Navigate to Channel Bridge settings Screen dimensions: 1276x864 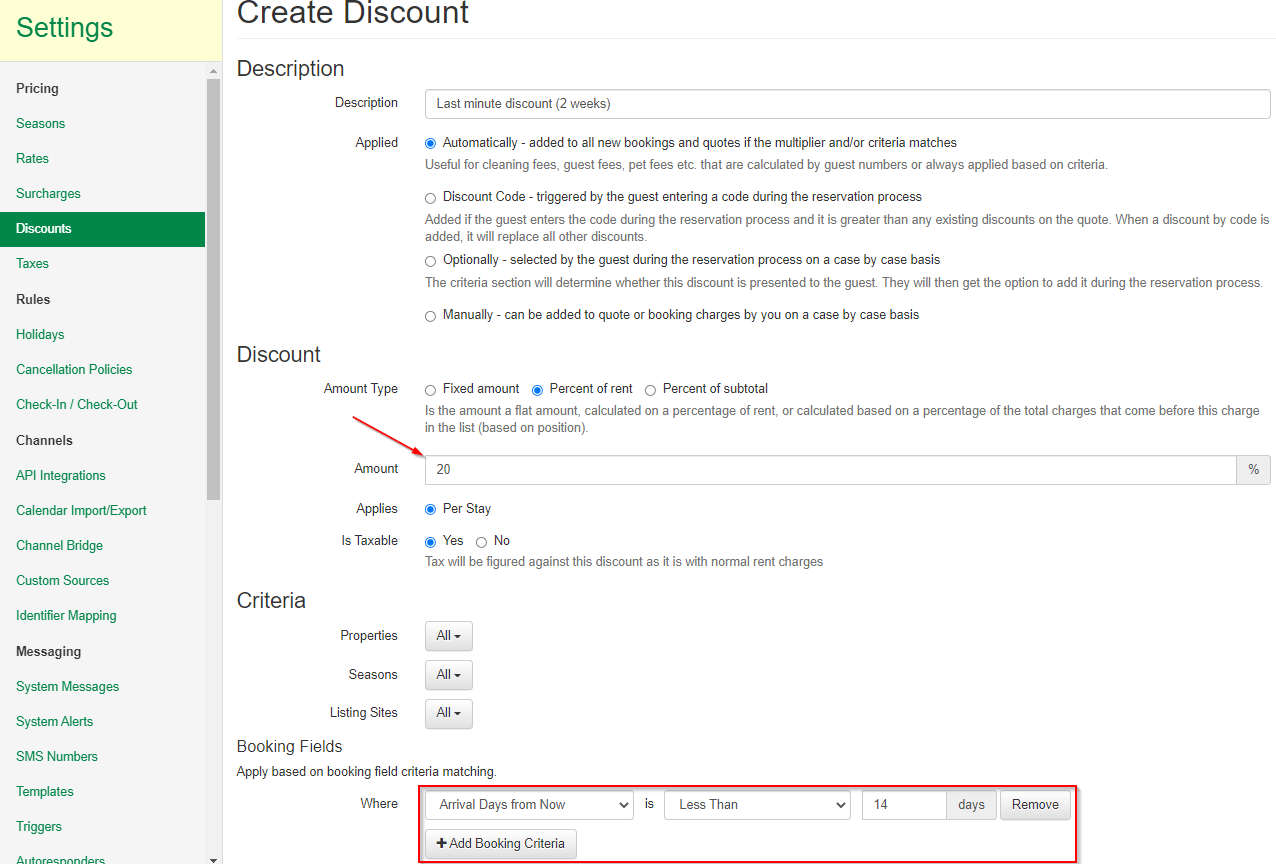pos(59,546)
